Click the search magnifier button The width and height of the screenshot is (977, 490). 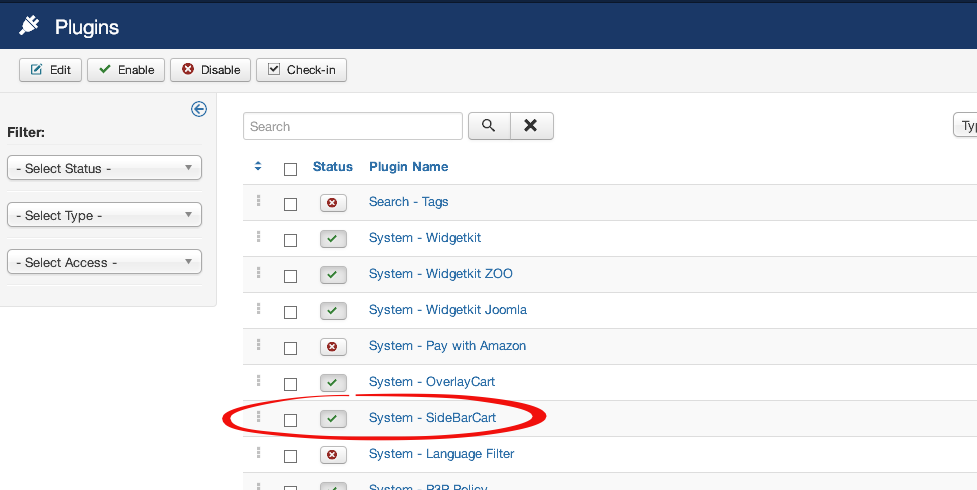488,126
